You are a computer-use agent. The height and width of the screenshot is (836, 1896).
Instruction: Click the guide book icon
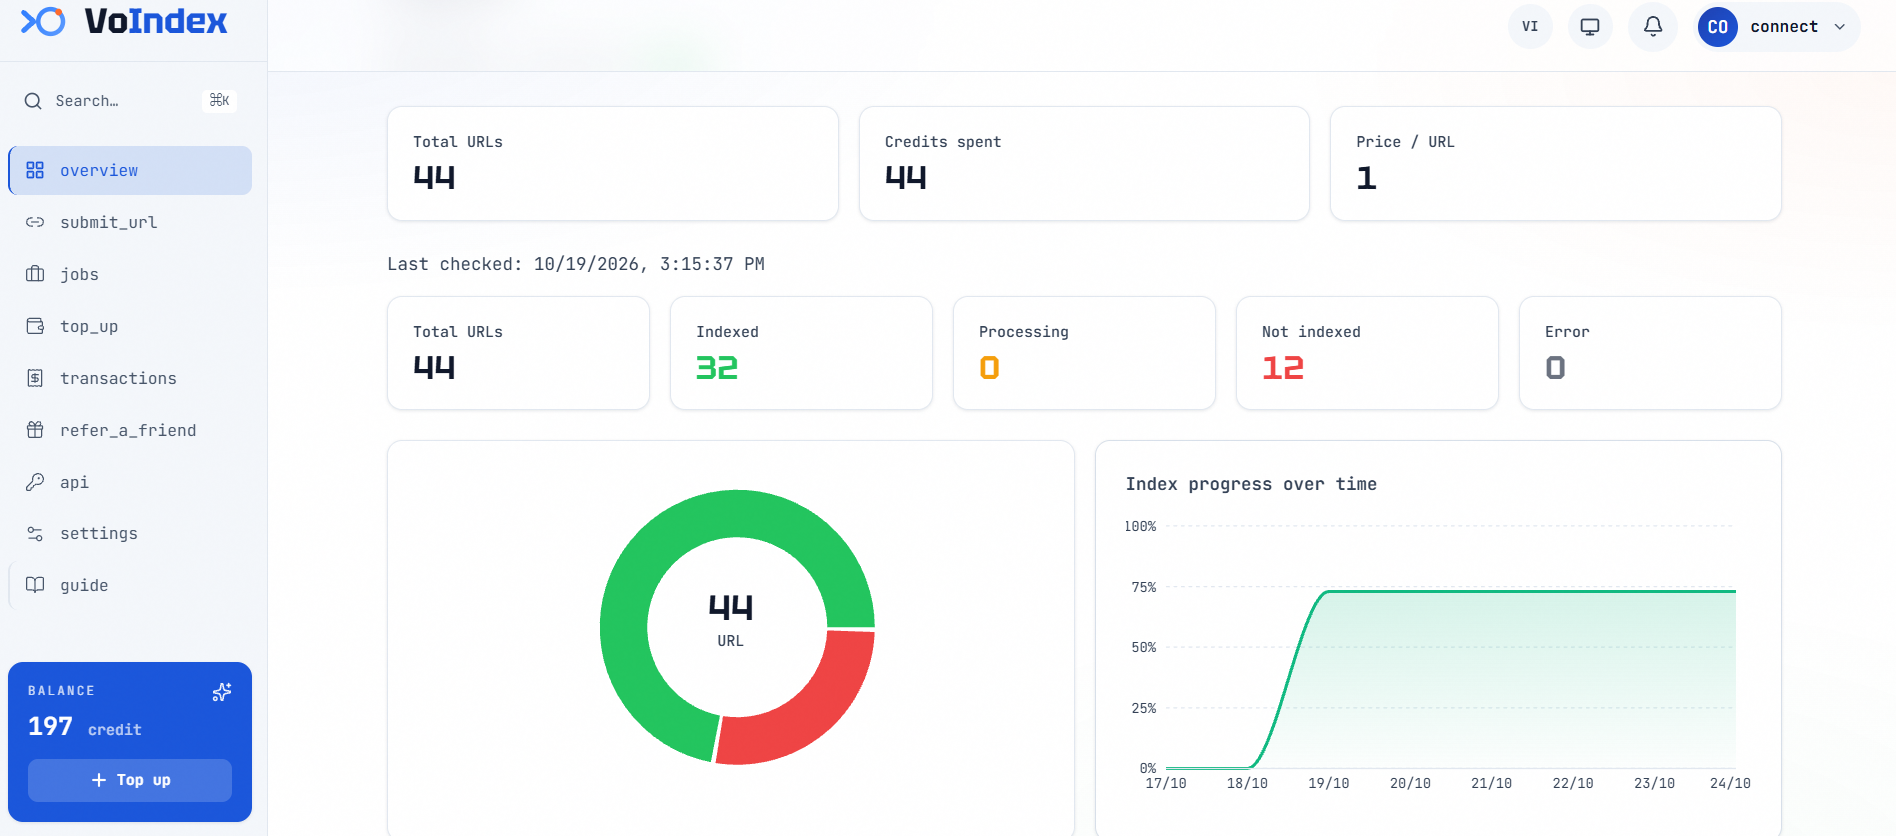pos(35,585)
